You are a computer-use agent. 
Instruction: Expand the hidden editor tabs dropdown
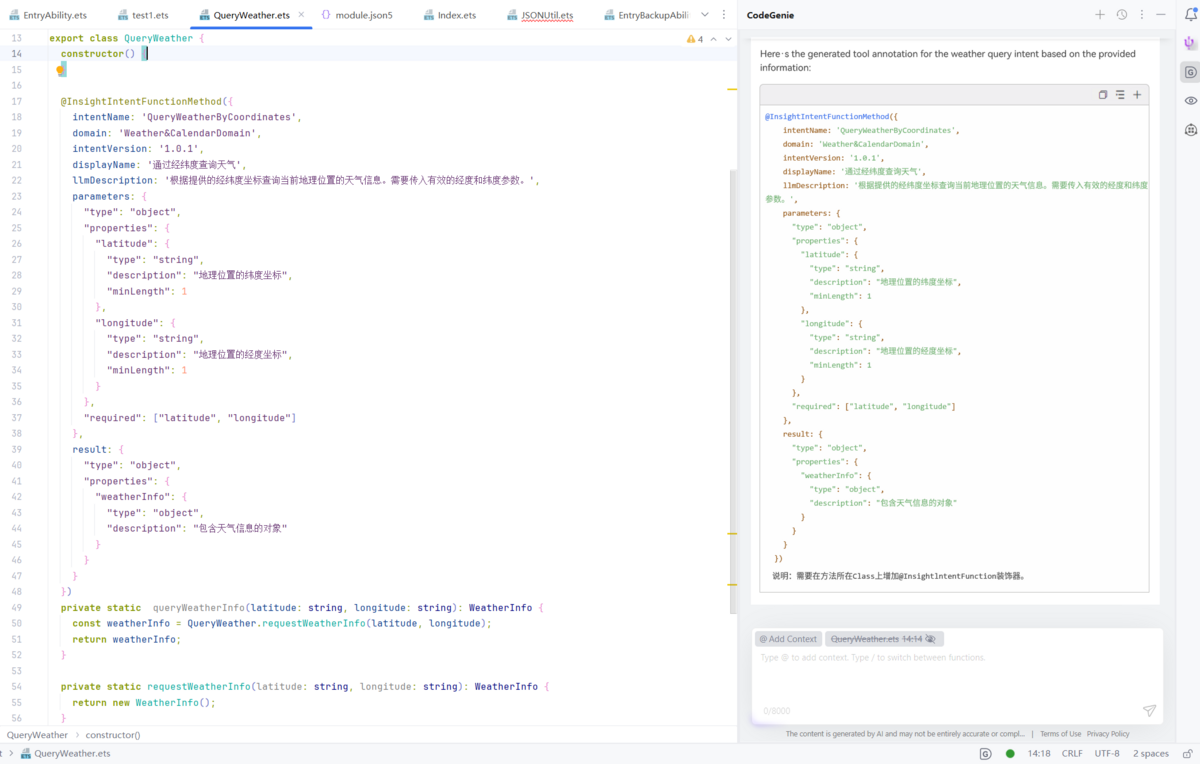pos(705,15)
